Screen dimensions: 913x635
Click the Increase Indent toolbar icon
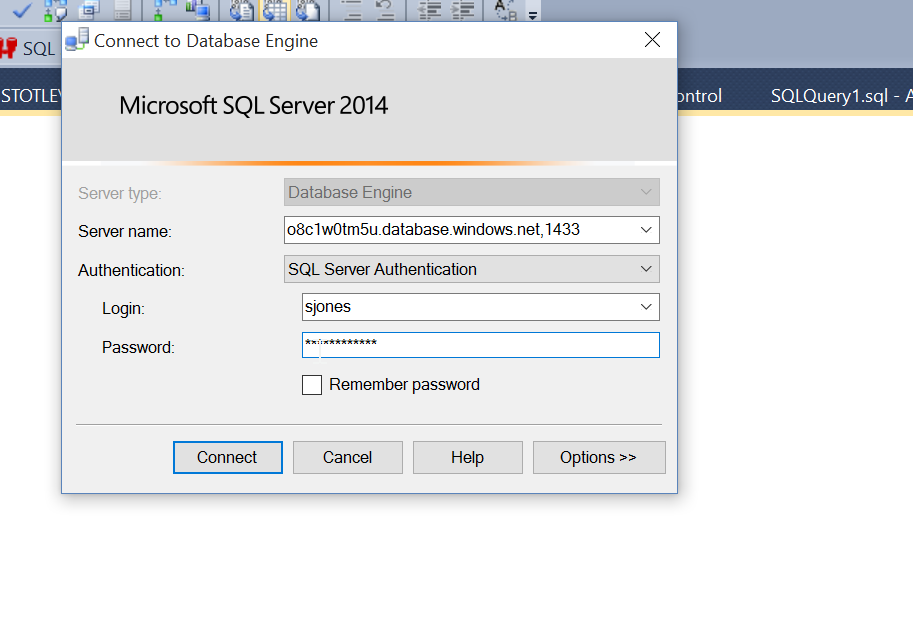pos(462,10)
